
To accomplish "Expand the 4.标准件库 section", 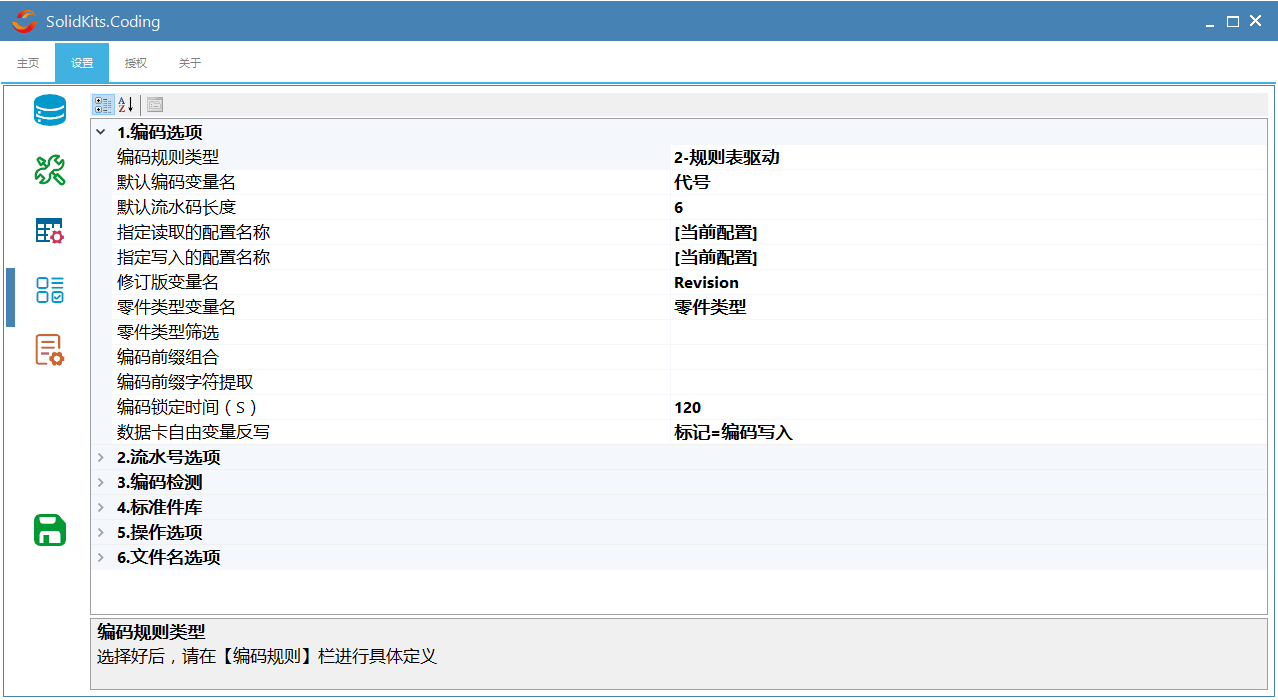I will 100,507.
